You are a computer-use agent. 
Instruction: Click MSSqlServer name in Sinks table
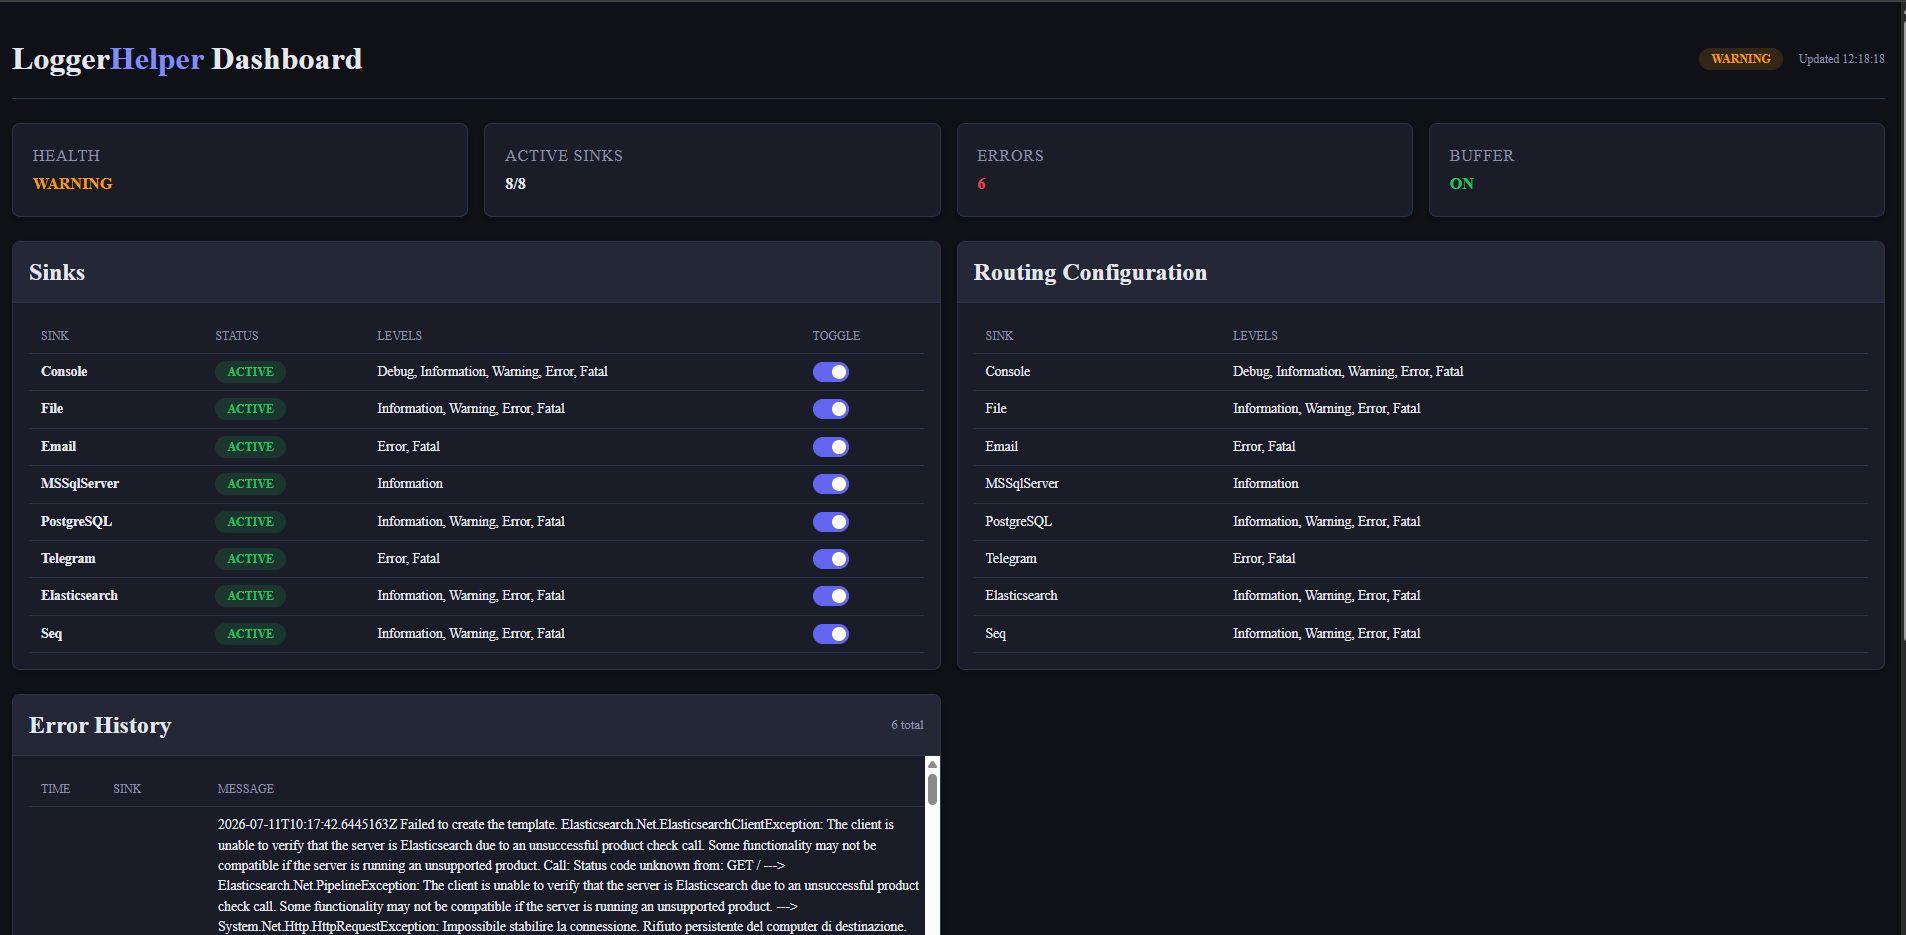80,484
